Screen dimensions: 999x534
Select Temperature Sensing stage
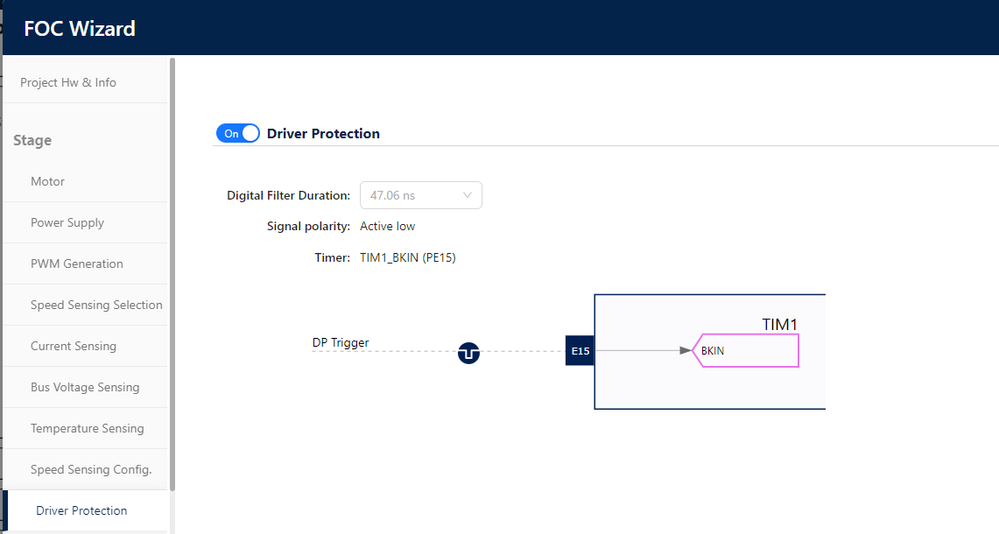point(86,428)
